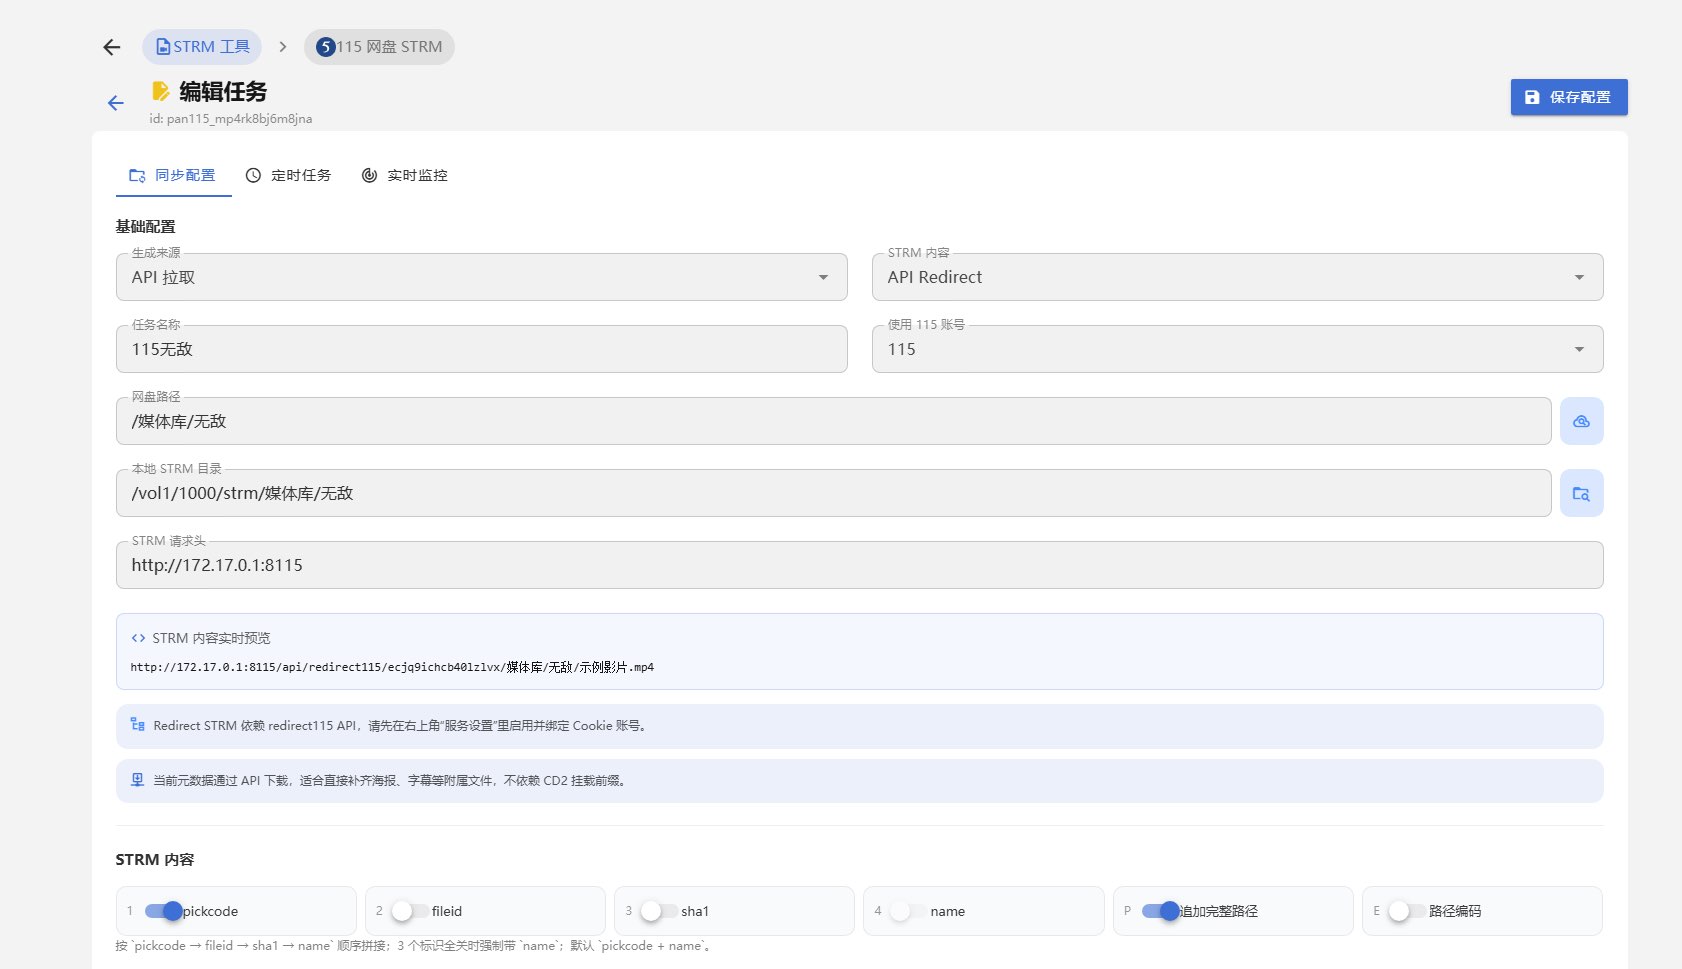Turn off 追加完整路径 switch

1160,911
